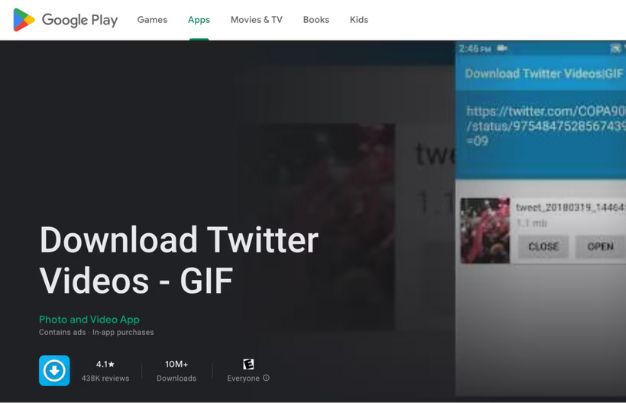Select the Apps tab
This screenshot has height=403, width=626.
coord(199,20)
